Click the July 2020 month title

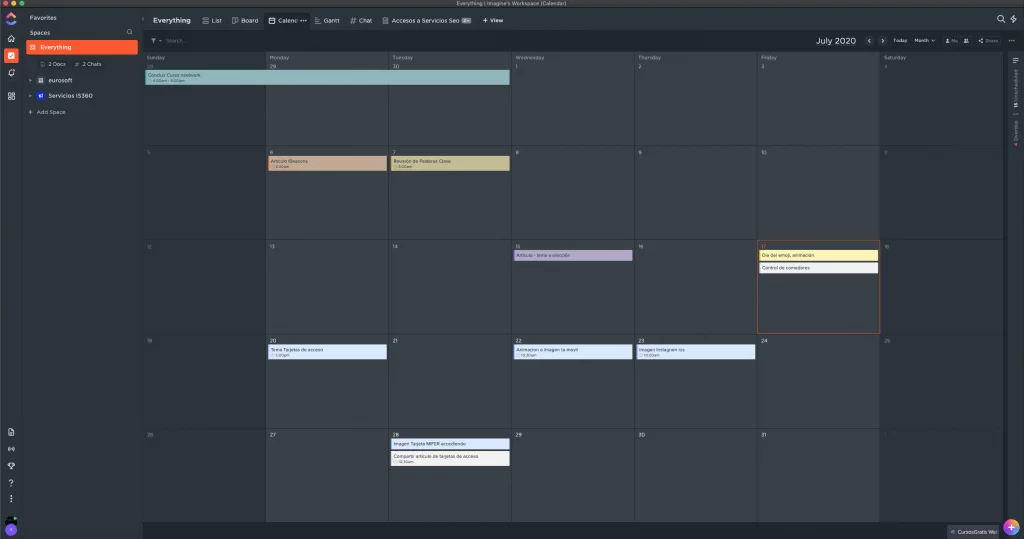835,41
